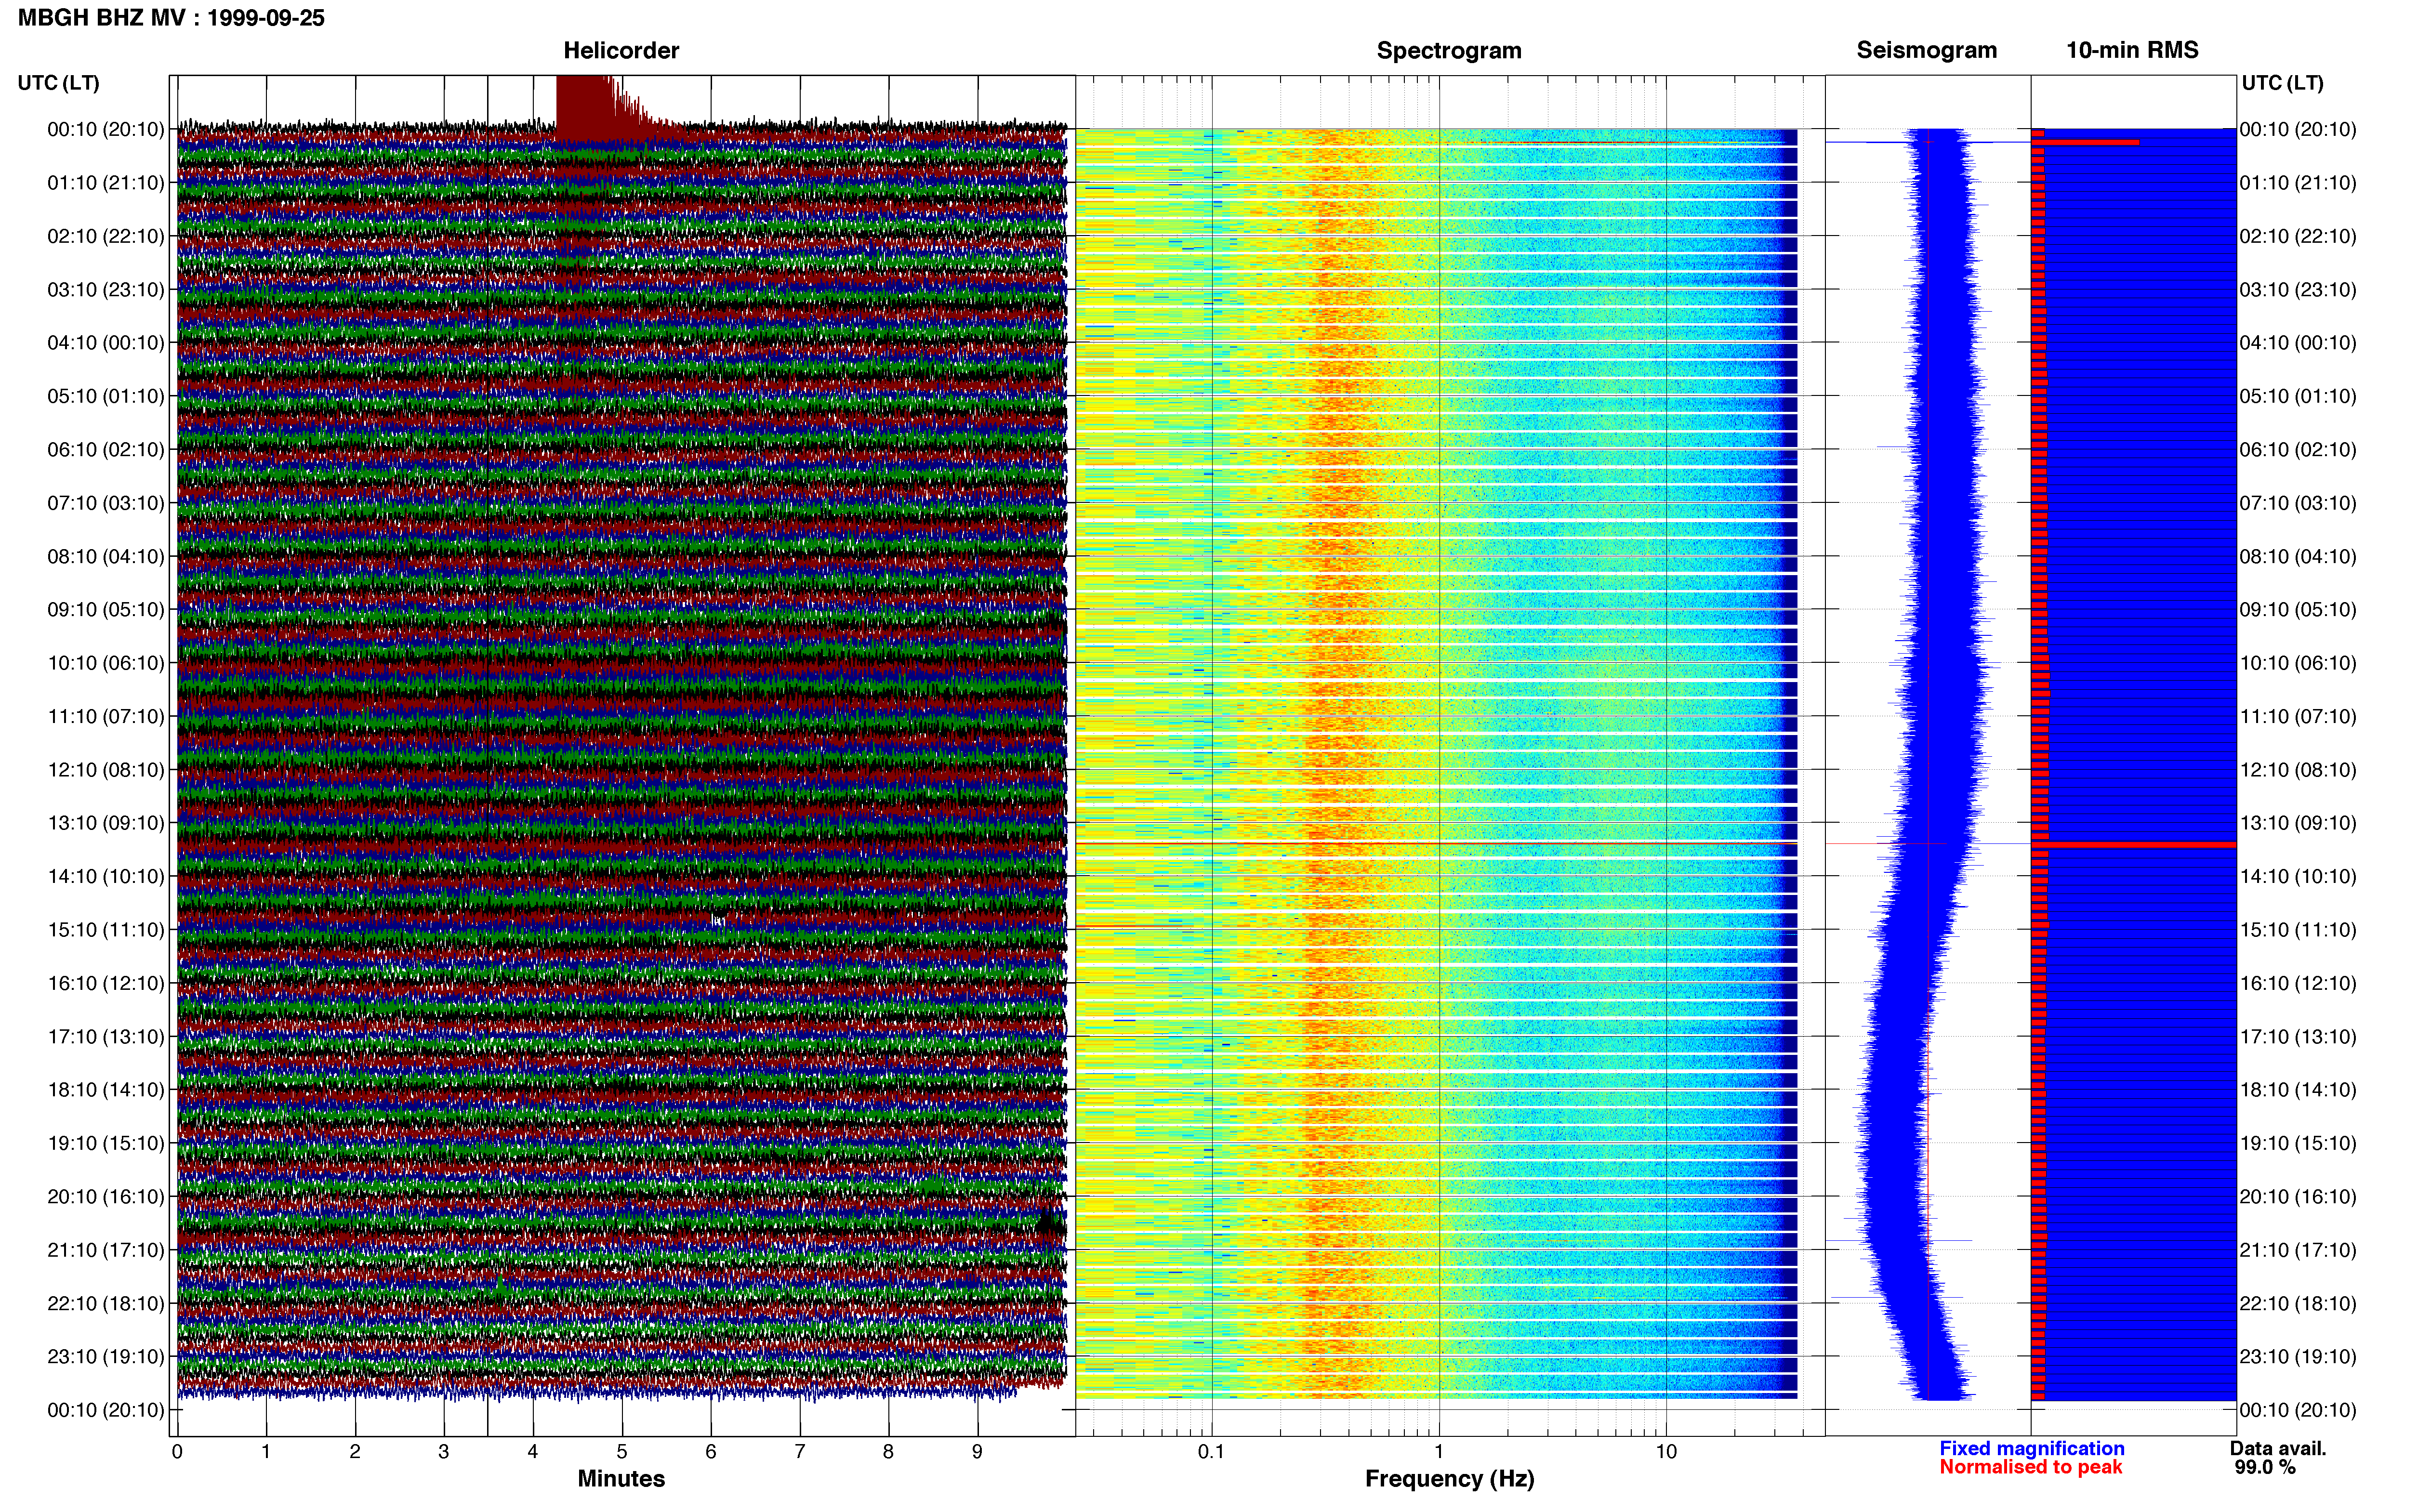The width and height of the screenshot is (2418, 1512).
Task: Click tick label 2 on the Minutes axis
Action: 355,1452
